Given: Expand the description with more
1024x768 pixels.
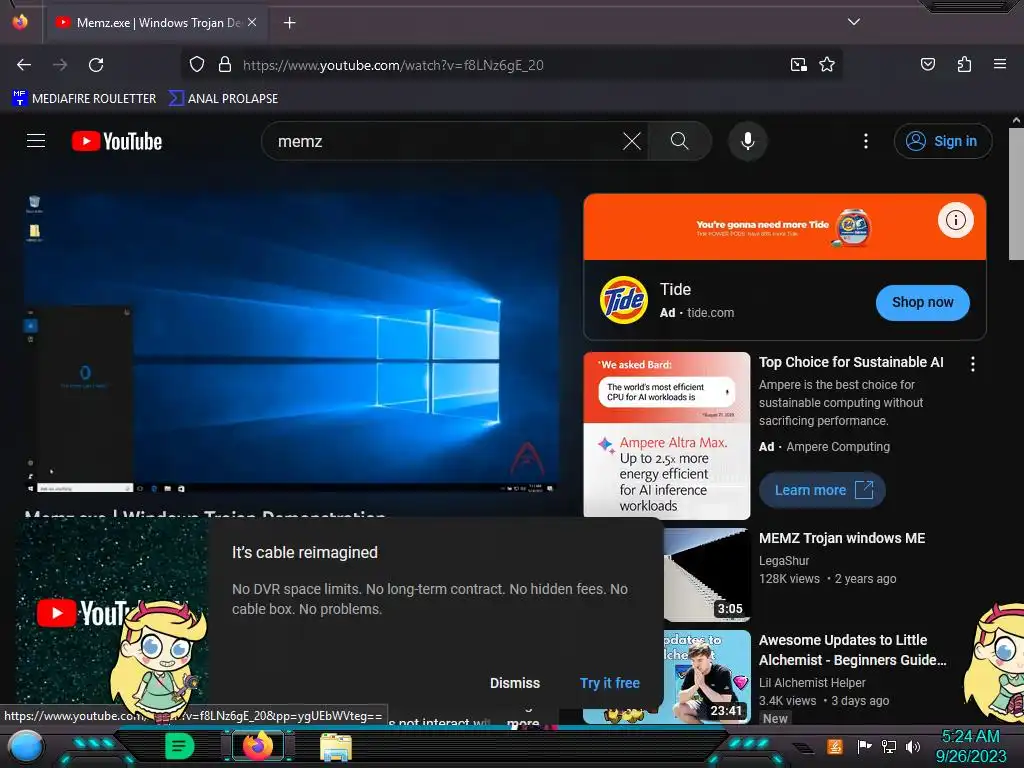Looking at the screenshot, I should point(523,722).
